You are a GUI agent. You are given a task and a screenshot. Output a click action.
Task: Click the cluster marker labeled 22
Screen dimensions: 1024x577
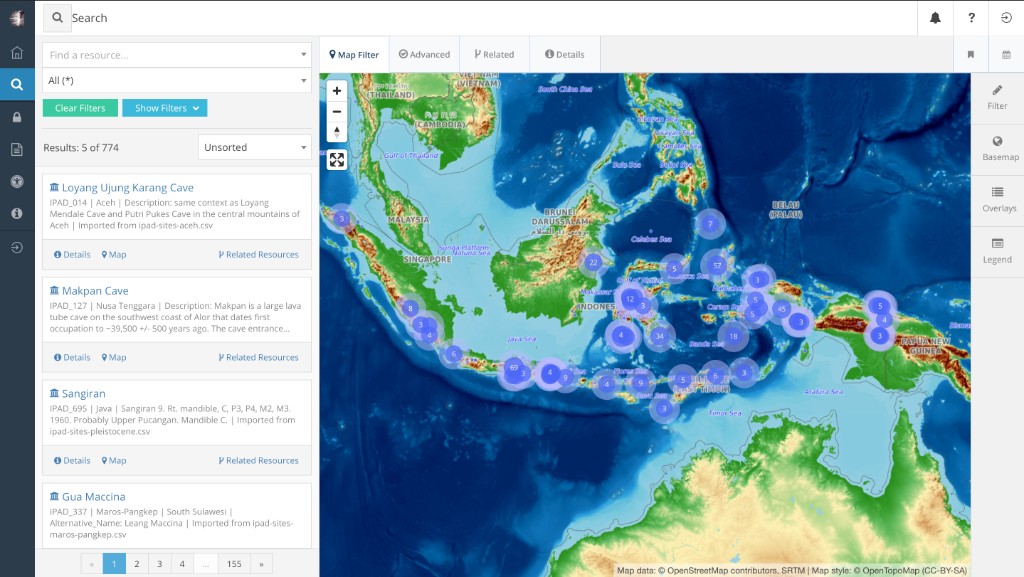click(593, 262)
